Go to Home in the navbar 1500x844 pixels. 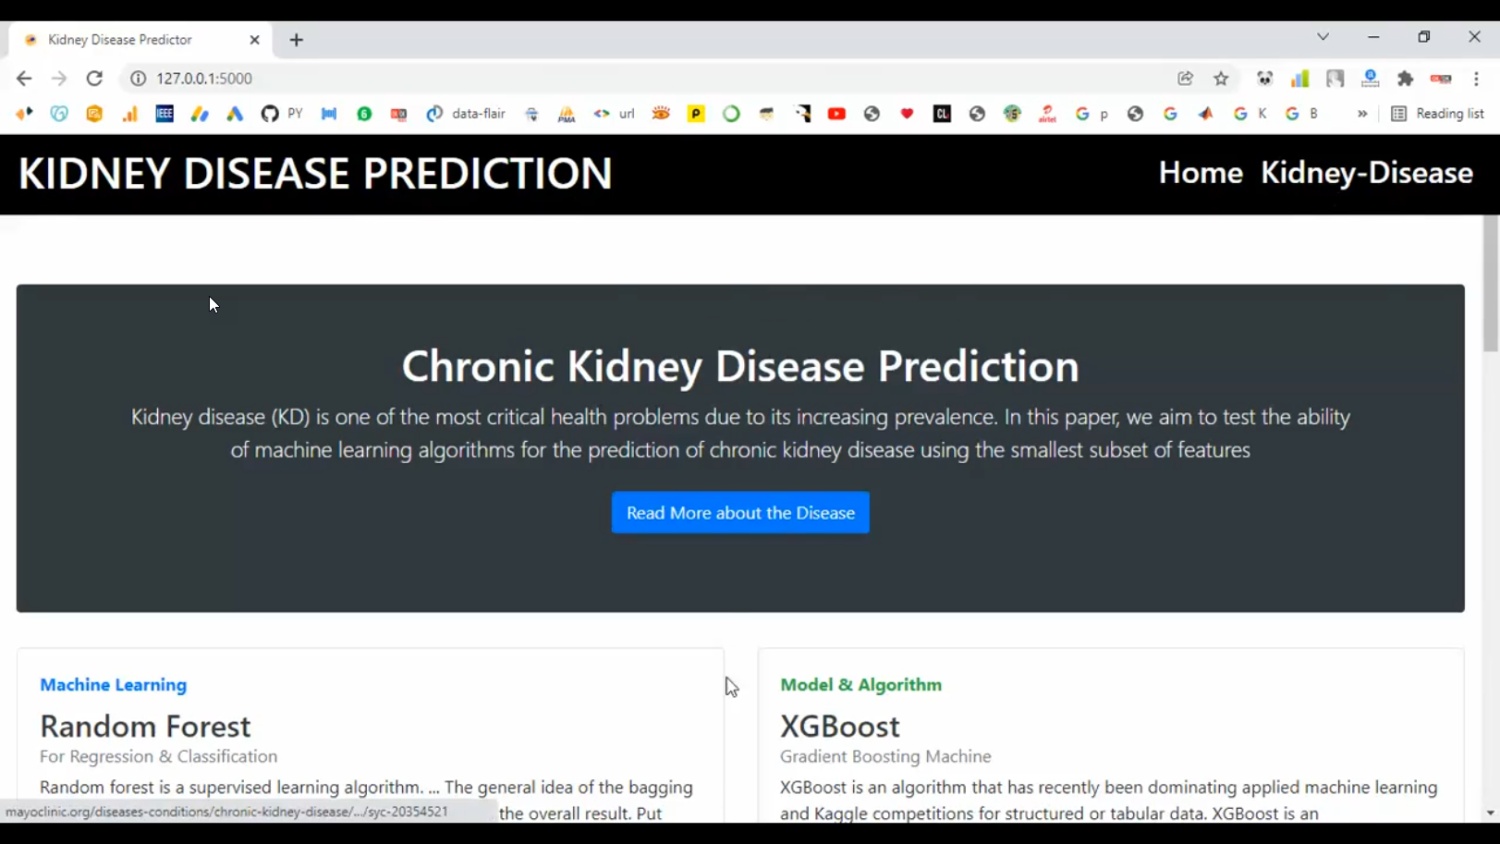pos(1200,173)
